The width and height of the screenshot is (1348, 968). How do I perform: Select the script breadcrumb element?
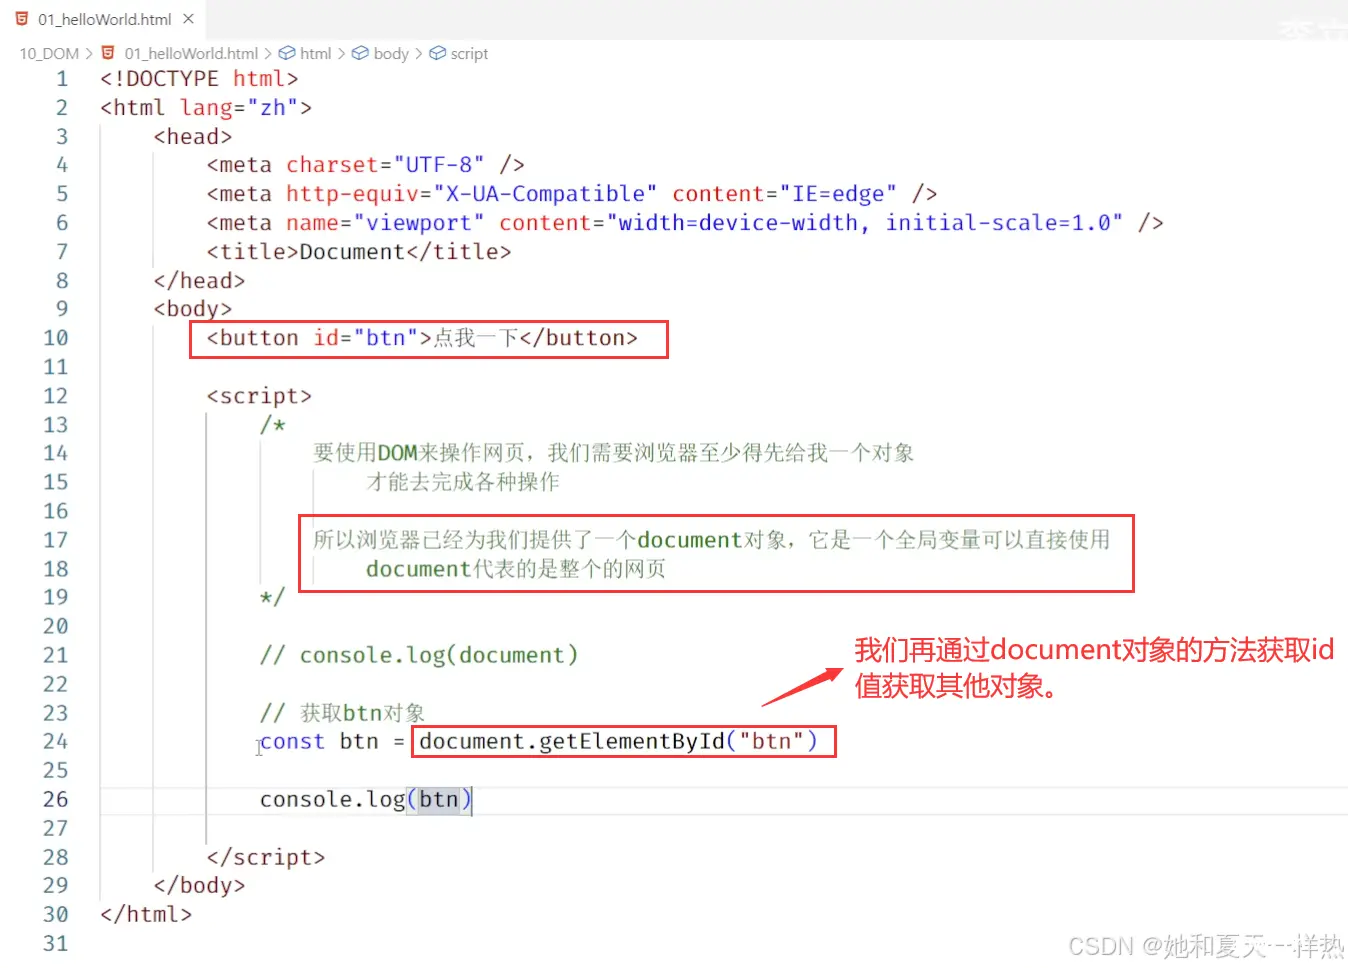469,54
